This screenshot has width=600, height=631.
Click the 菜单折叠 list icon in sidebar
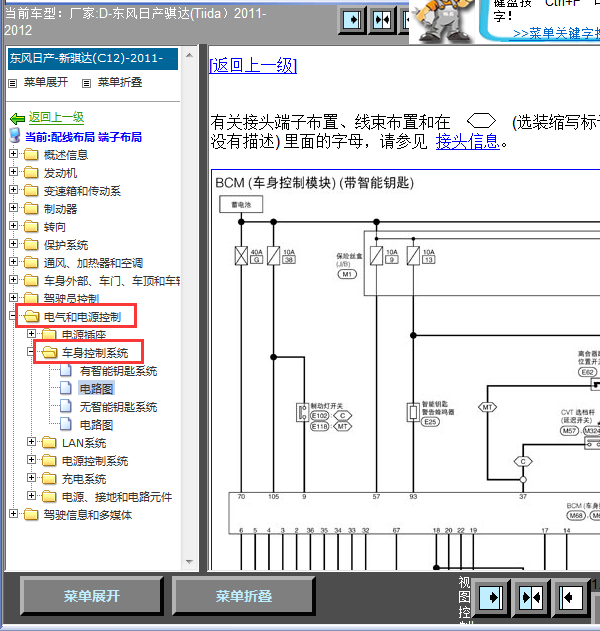(87, 83)
